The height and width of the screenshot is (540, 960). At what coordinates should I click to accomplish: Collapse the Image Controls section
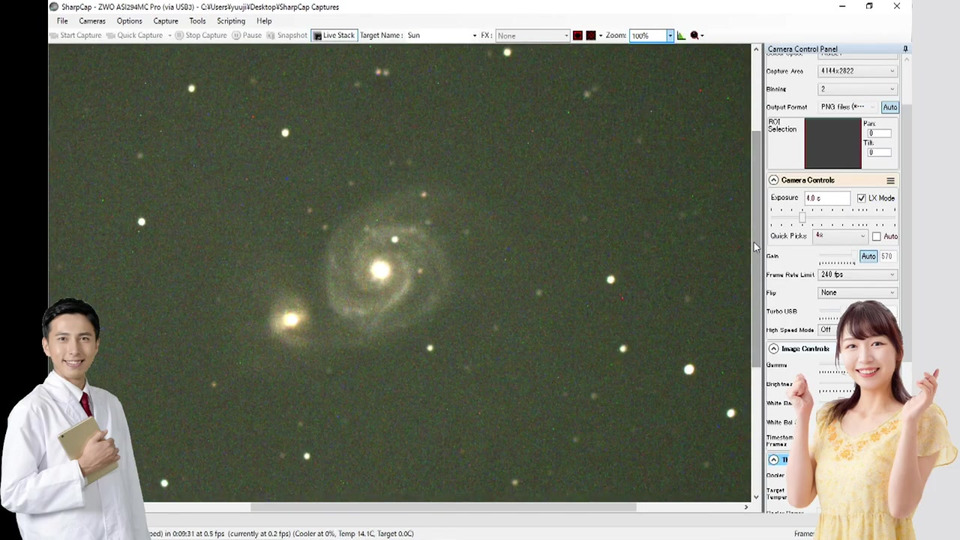(x=774, y=348)
